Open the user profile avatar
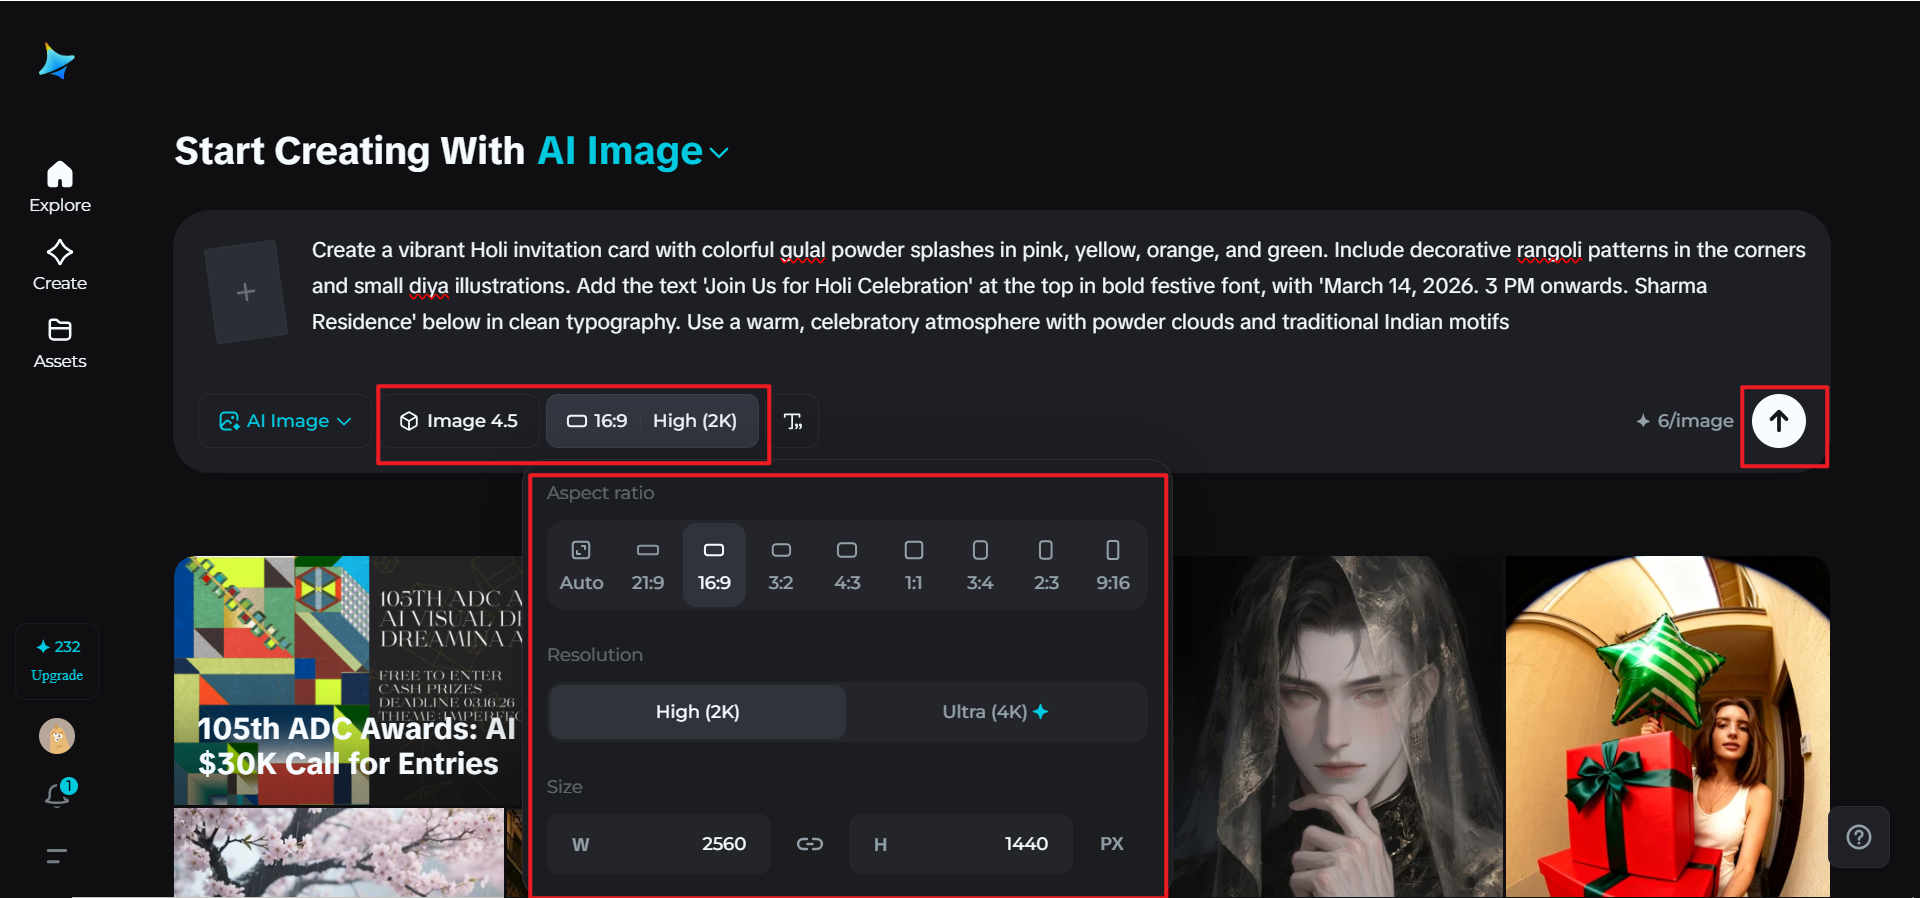 [57, 736]
